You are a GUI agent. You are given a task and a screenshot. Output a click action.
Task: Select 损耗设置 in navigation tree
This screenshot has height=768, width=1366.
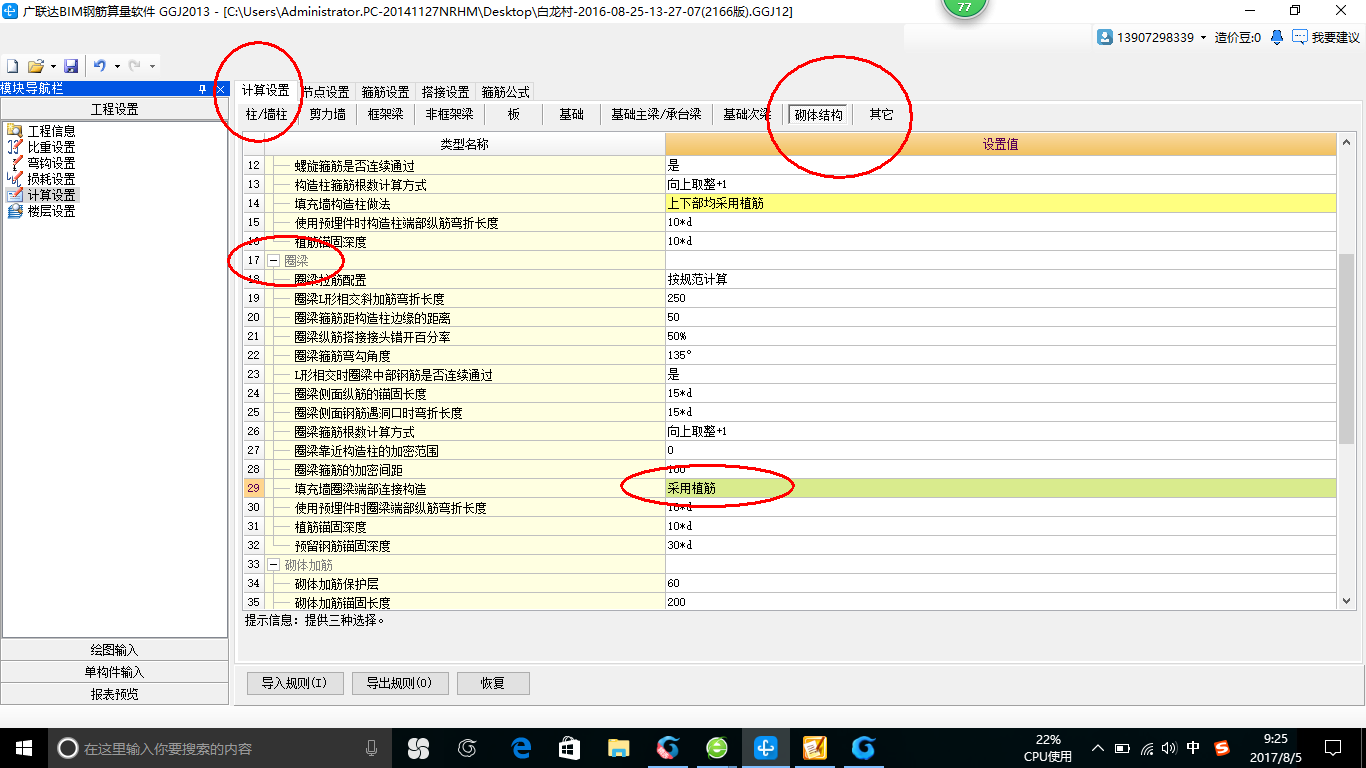coord(51,179)
